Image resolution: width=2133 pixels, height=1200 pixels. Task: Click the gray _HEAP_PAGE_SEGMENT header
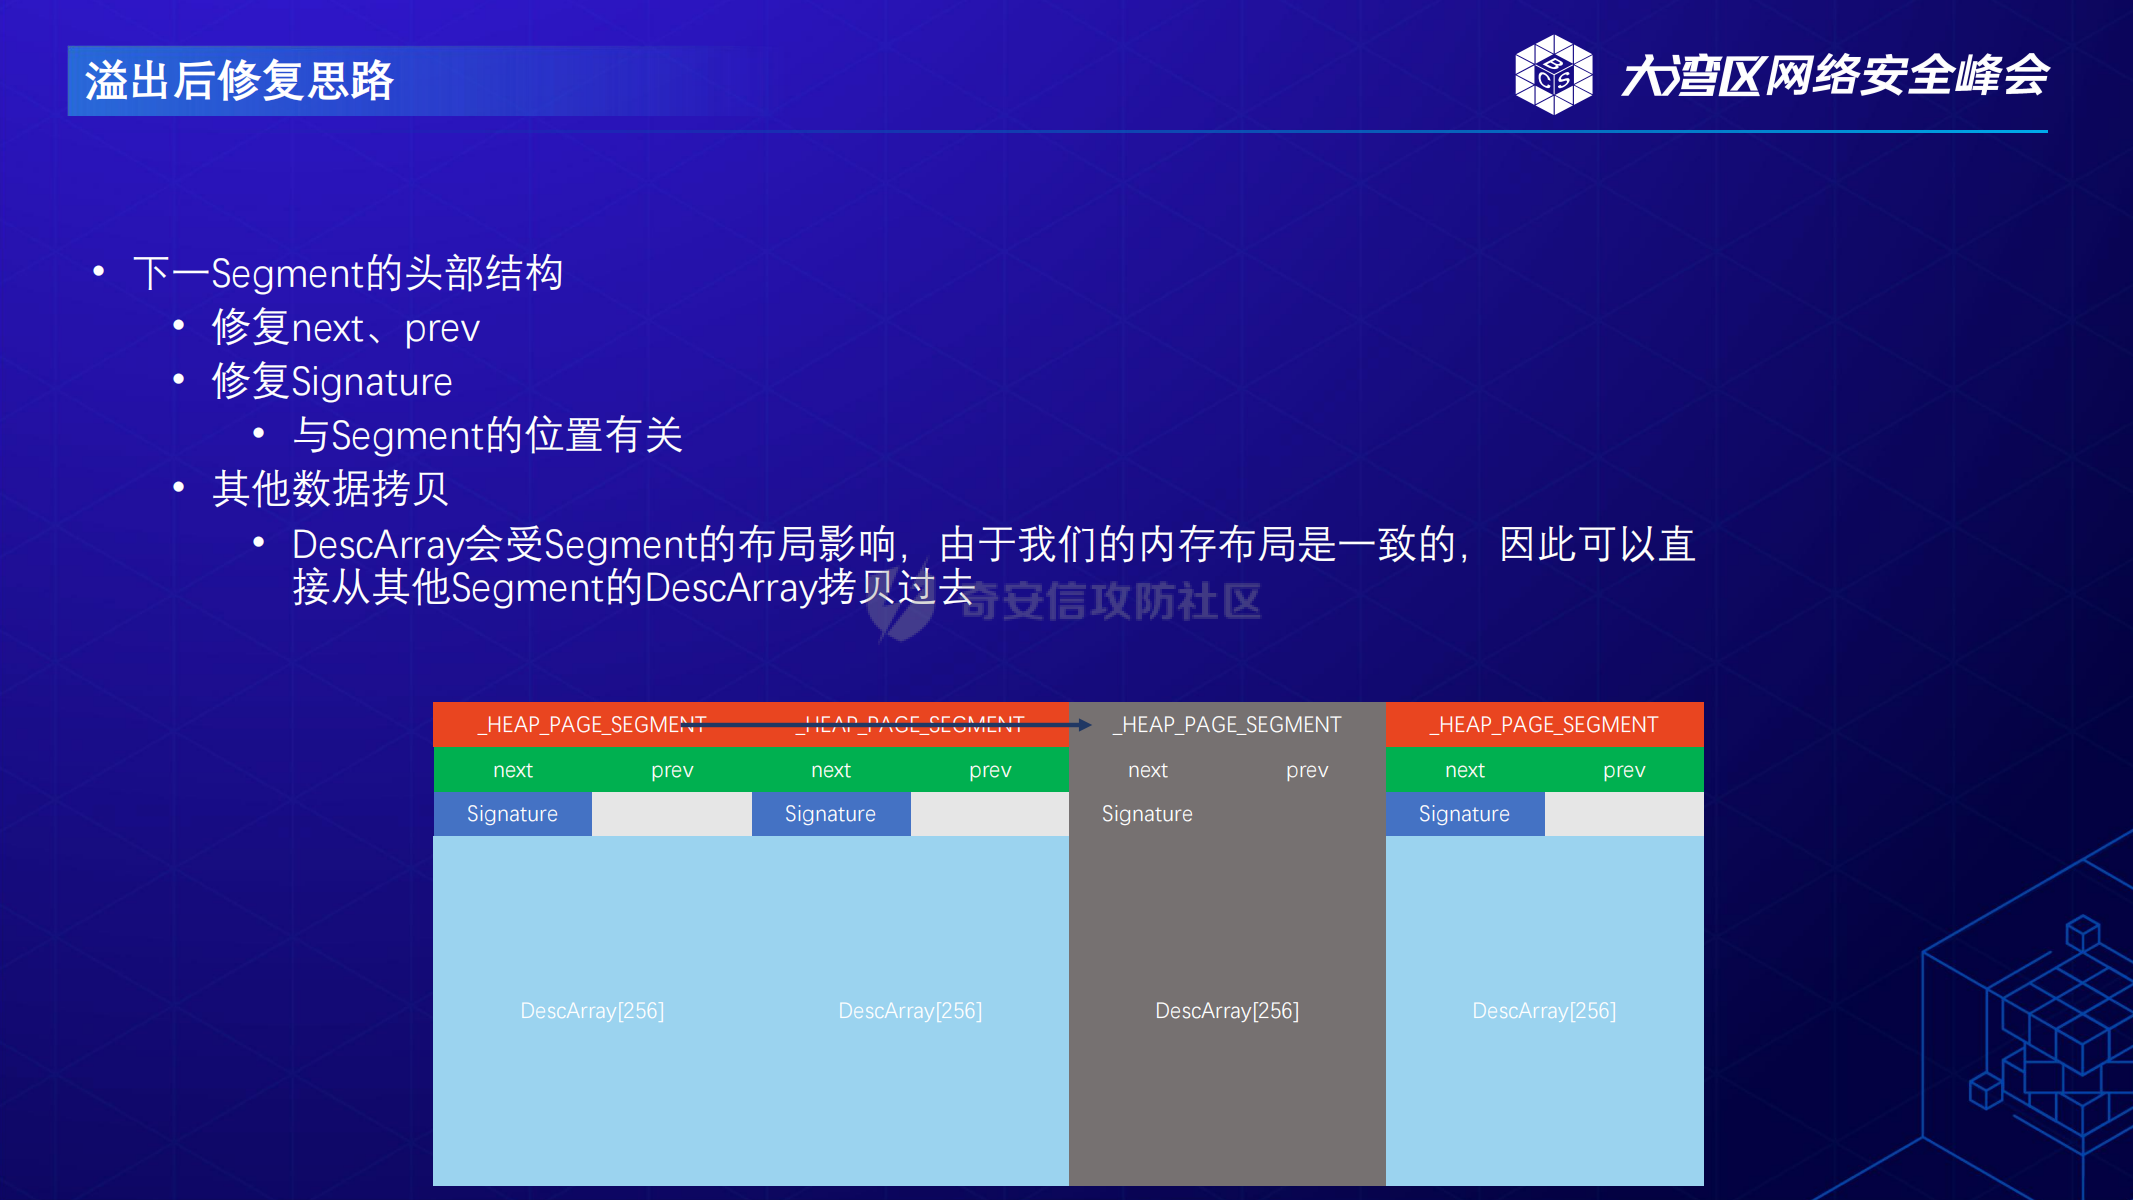coord(1227,725)
